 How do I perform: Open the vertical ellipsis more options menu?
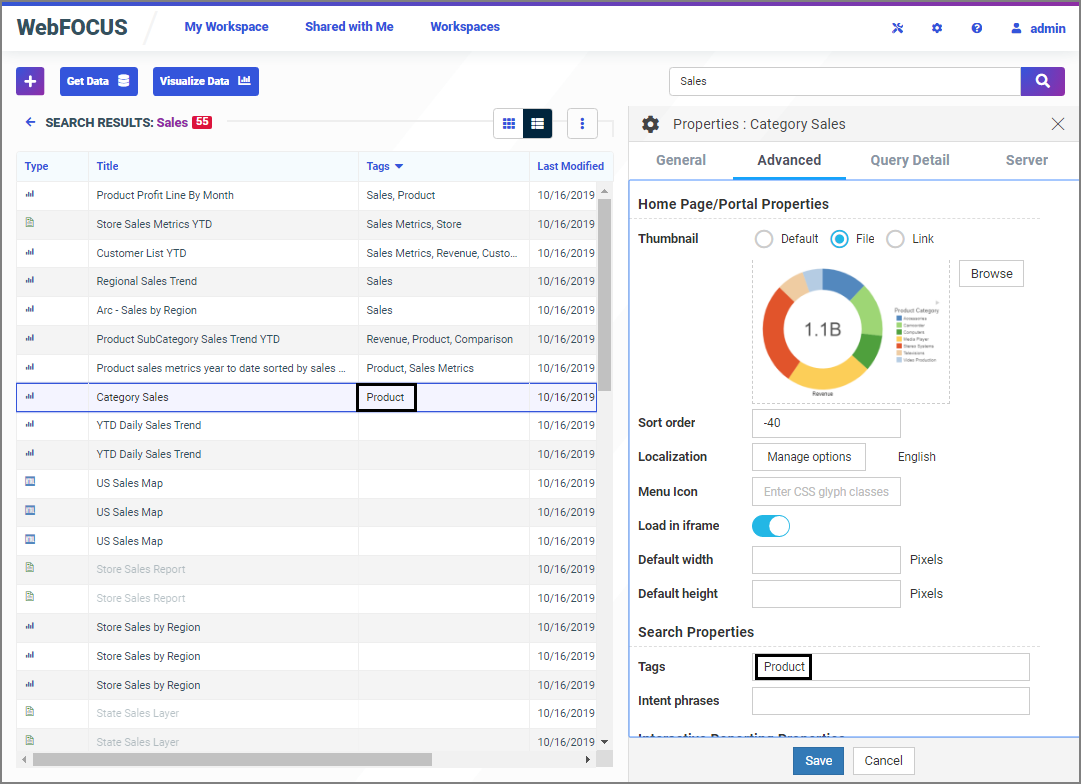pos(582,123)
